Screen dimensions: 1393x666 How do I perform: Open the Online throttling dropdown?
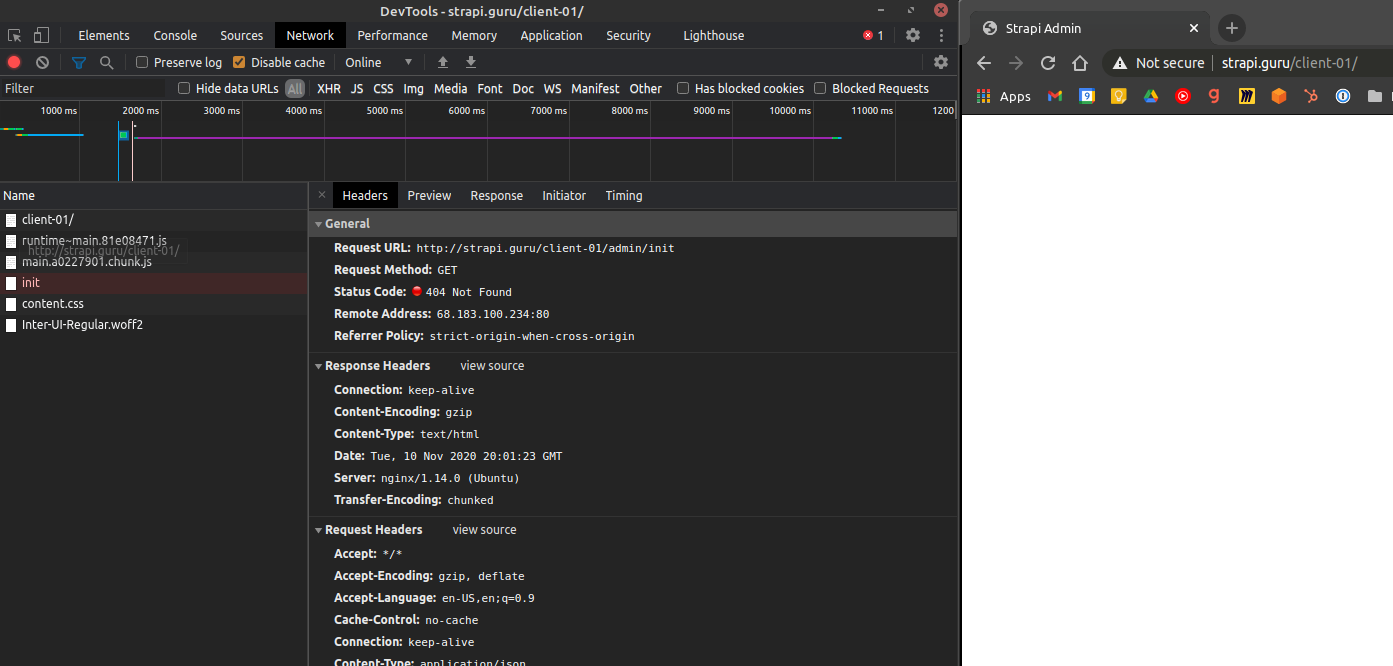point(378,61)
